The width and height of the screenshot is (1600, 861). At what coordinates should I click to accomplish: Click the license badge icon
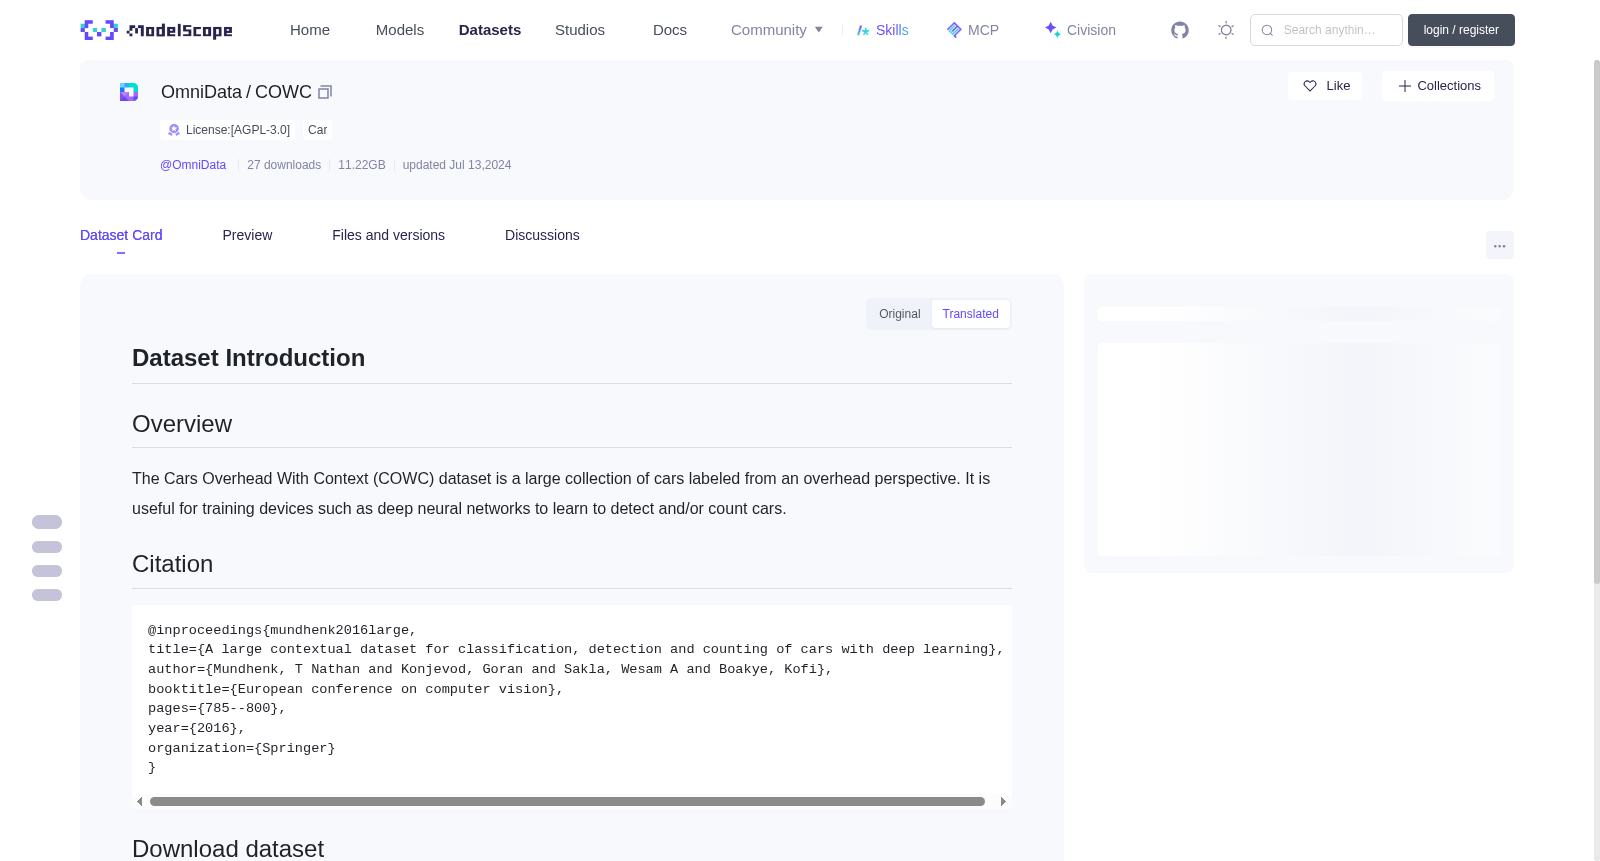coord(174,130)
